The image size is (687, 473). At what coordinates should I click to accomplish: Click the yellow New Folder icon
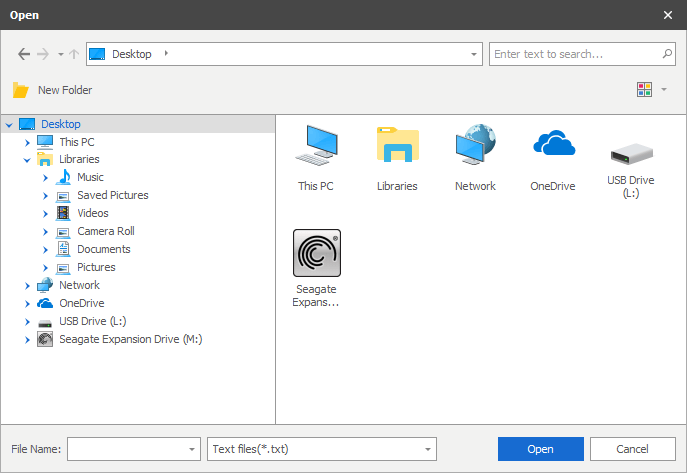[20, 90]
